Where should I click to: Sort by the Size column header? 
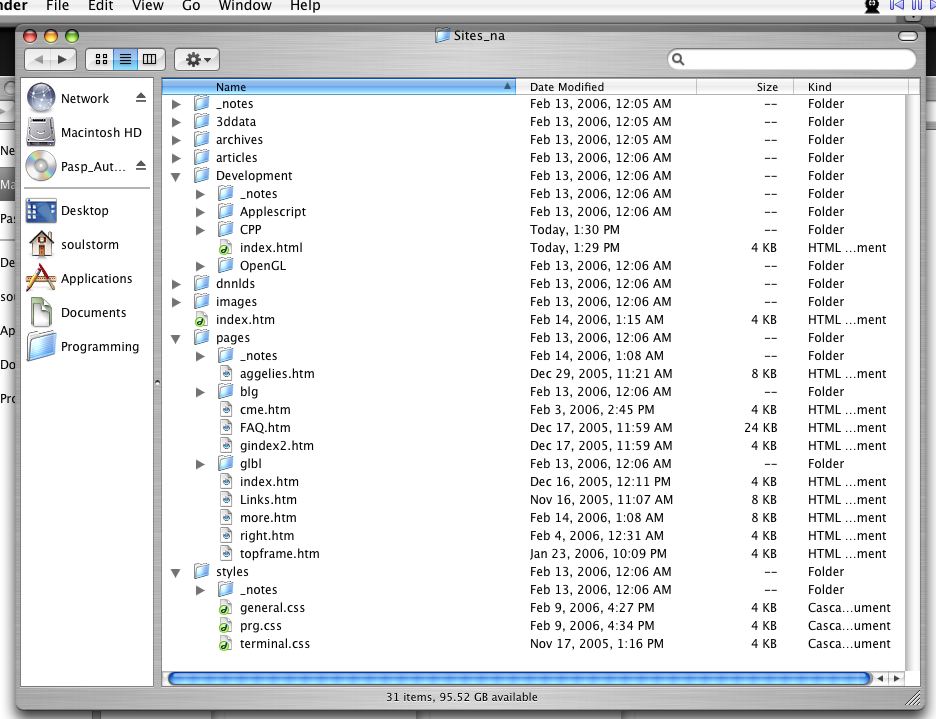pos(745,87)
